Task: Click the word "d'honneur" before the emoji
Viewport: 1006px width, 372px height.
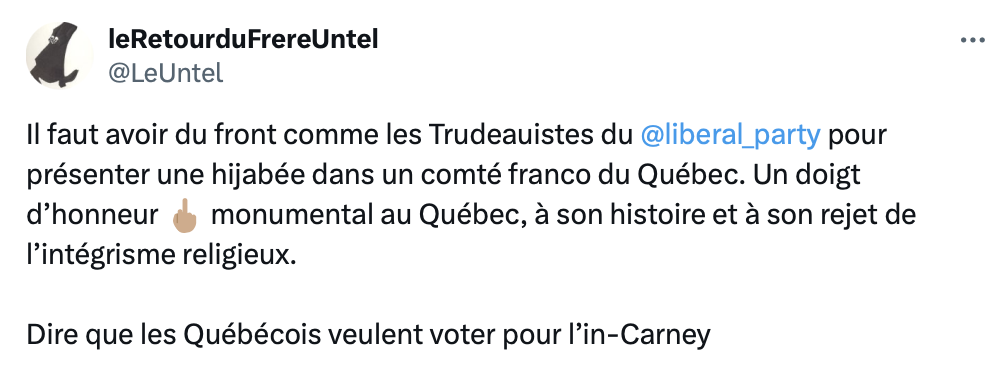Action: tap(92, 216)
